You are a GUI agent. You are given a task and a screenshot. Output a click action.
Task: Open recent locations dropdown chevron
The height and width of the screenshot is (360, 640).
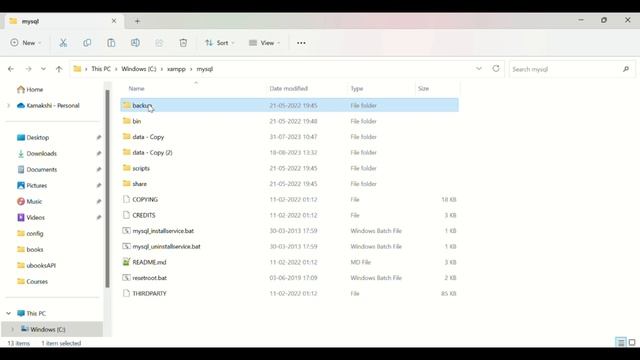[43, 69]
